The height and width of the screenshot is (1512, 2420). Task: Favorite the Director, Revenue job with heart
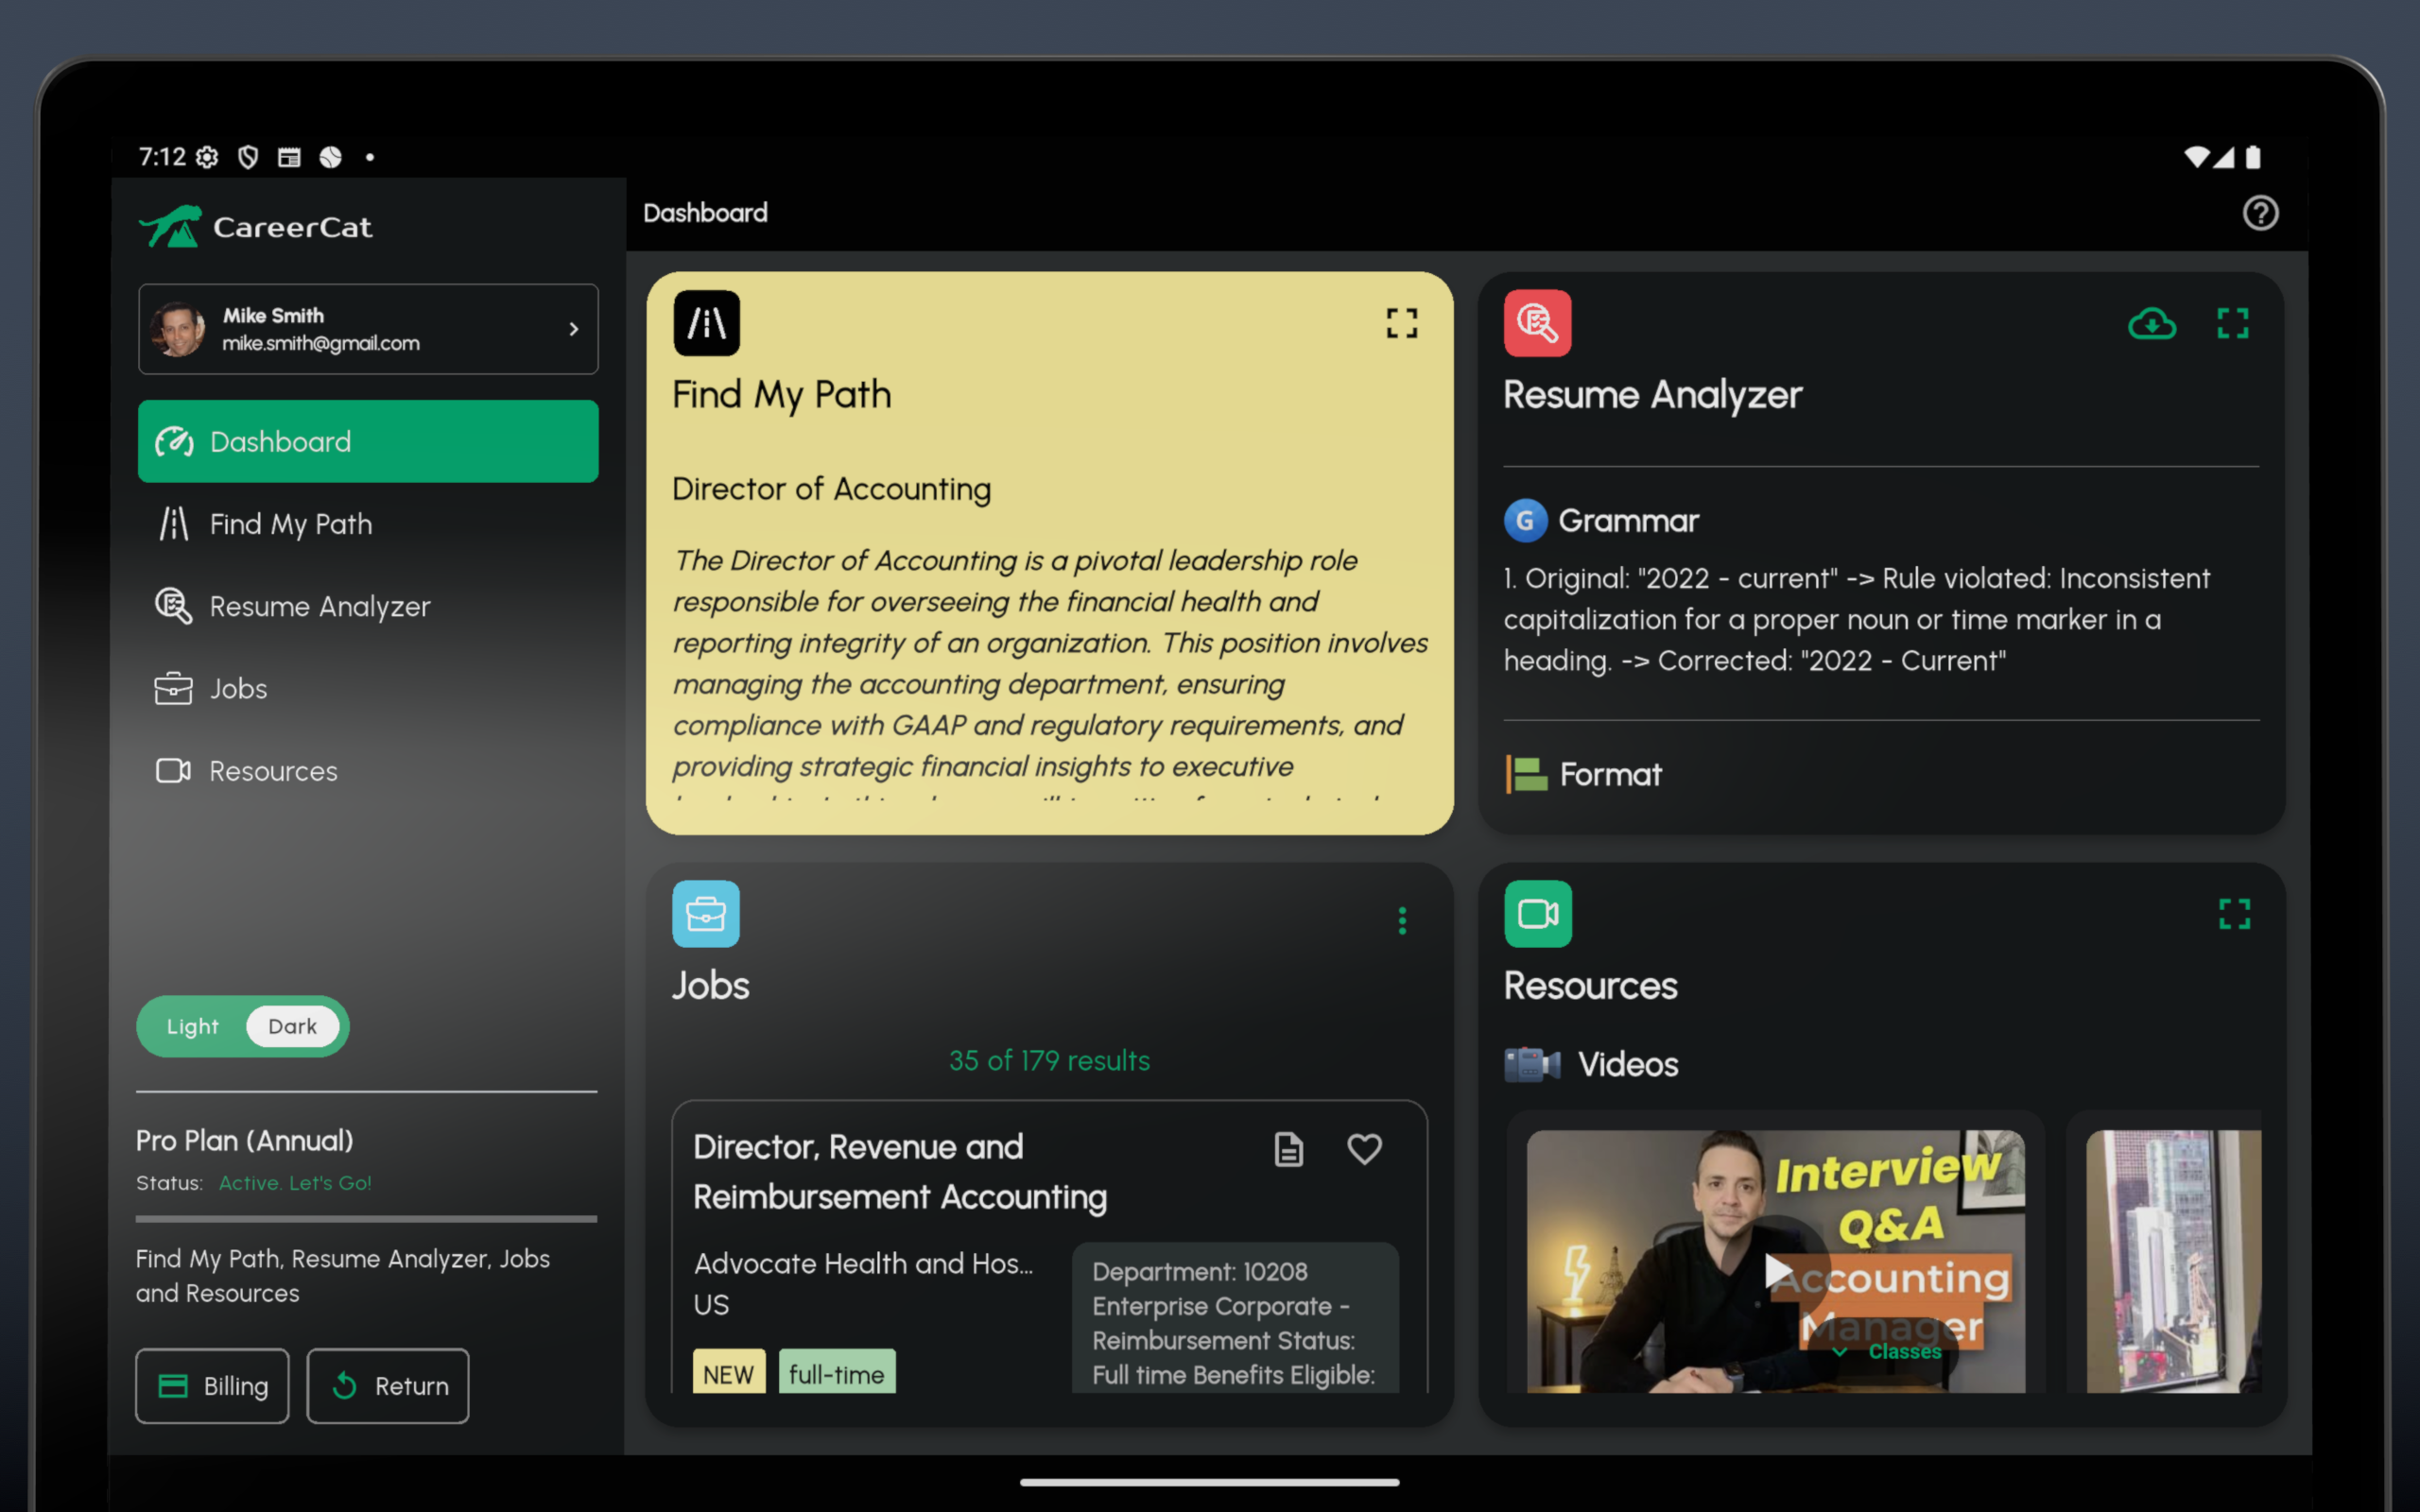(x=1364, y=1149)
